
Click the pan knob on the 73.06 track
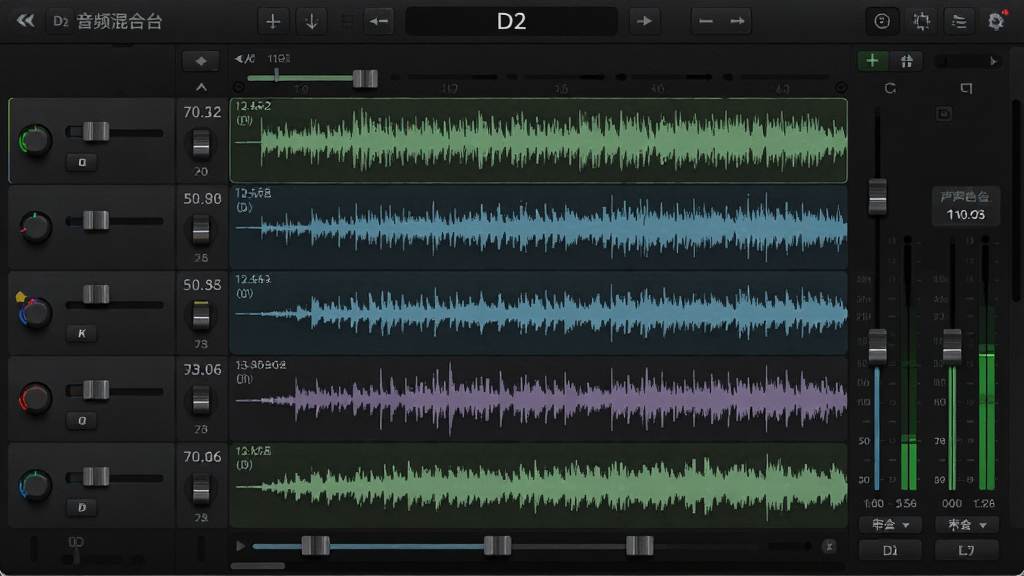click(35, 398)
